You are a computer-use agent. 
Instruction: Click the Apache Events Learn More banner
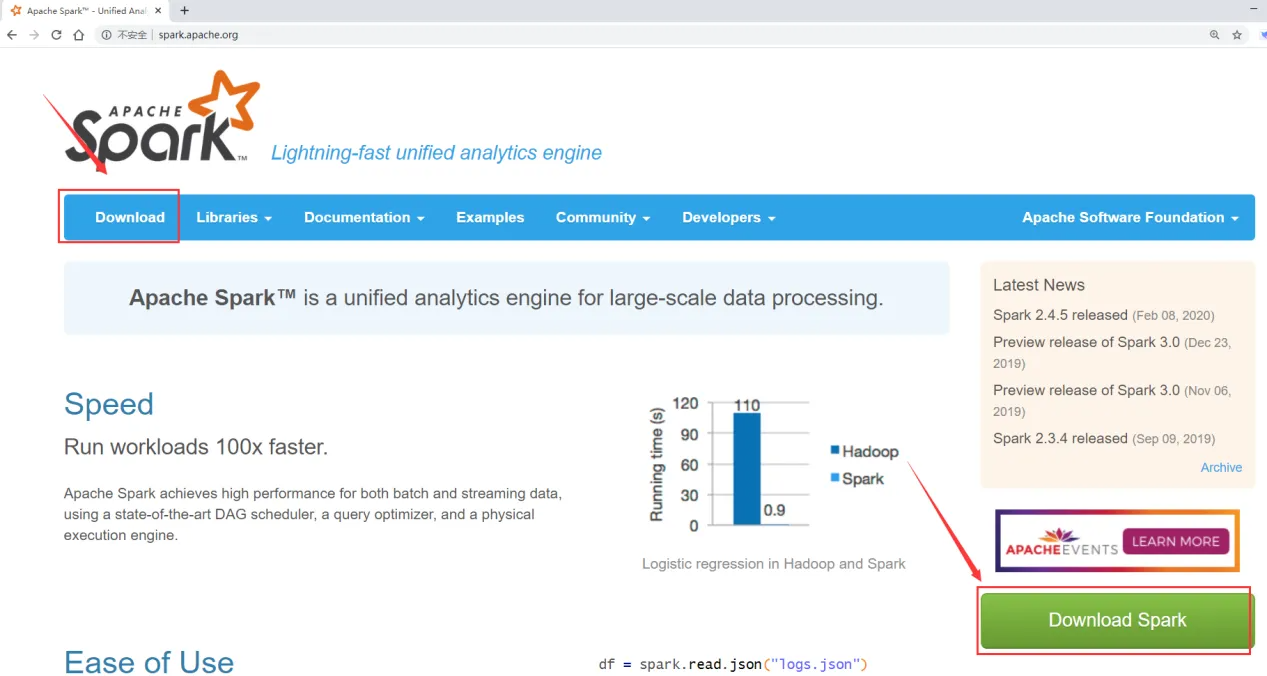(1117, 541)
